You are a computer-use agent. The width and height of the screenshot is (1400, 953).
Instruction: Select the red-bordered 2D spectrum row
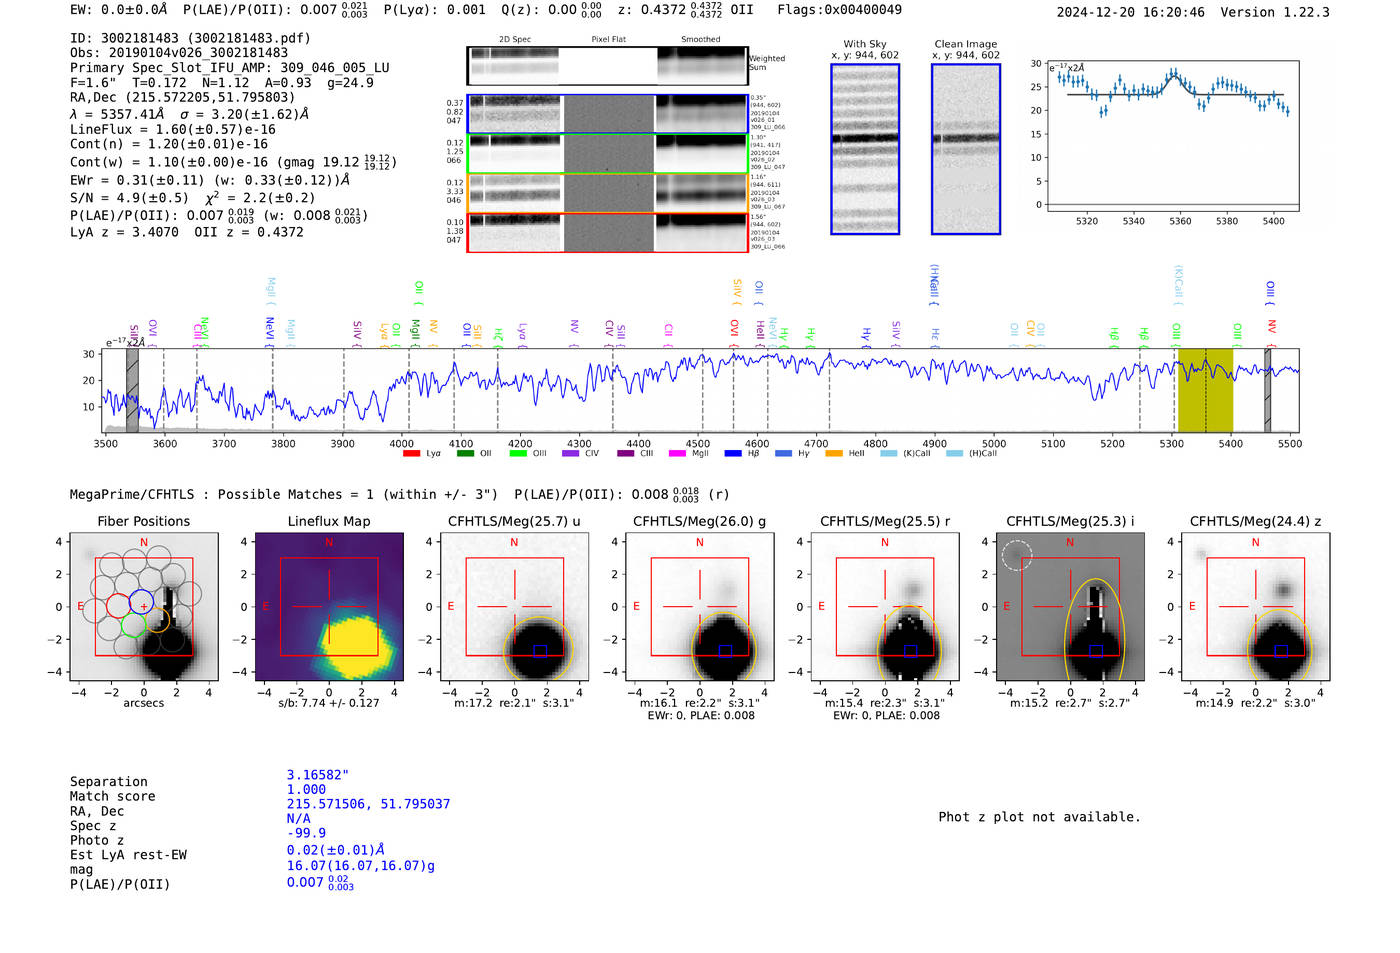[x=607, y=232]
